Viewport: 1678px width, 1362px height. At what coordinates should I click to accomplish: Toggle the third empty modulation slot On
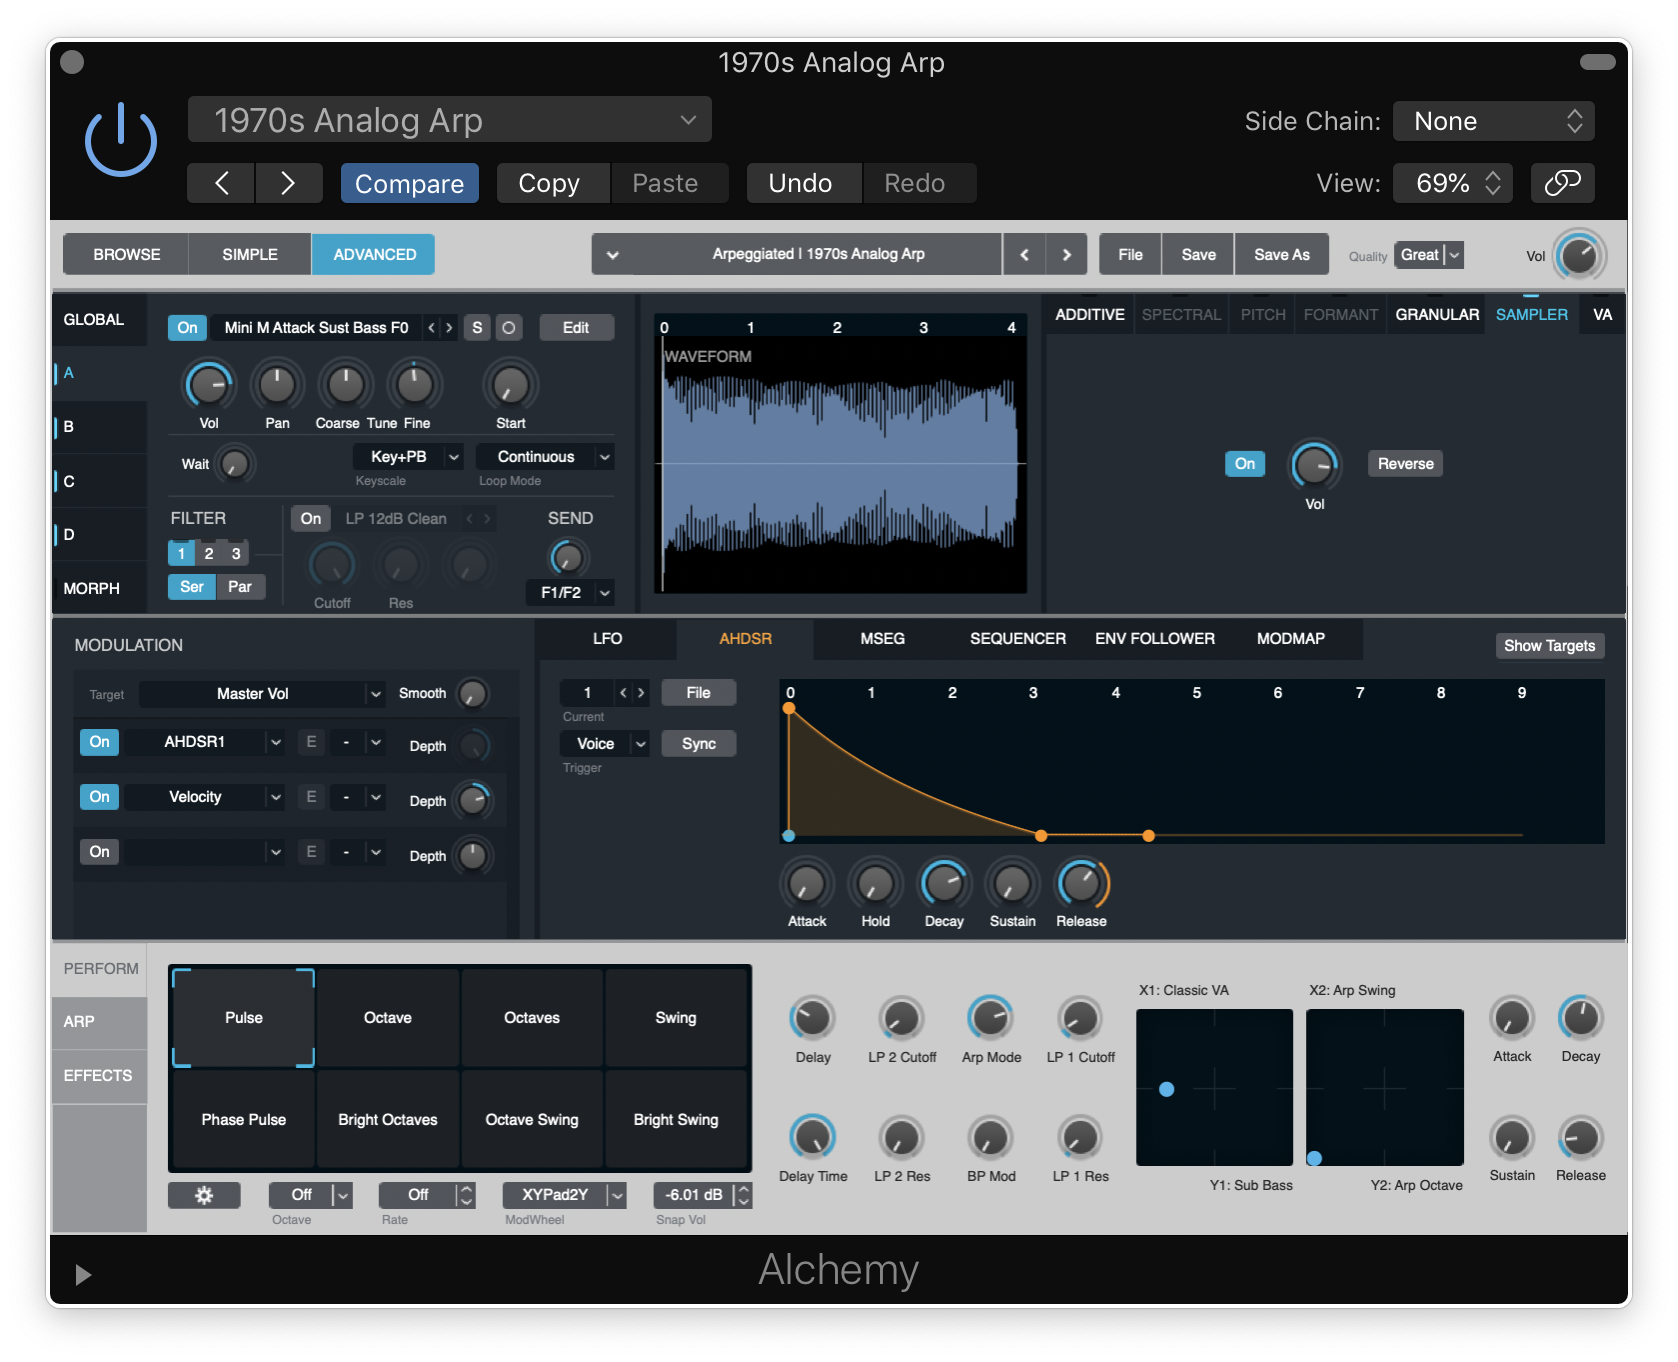(x=100, y=852)
